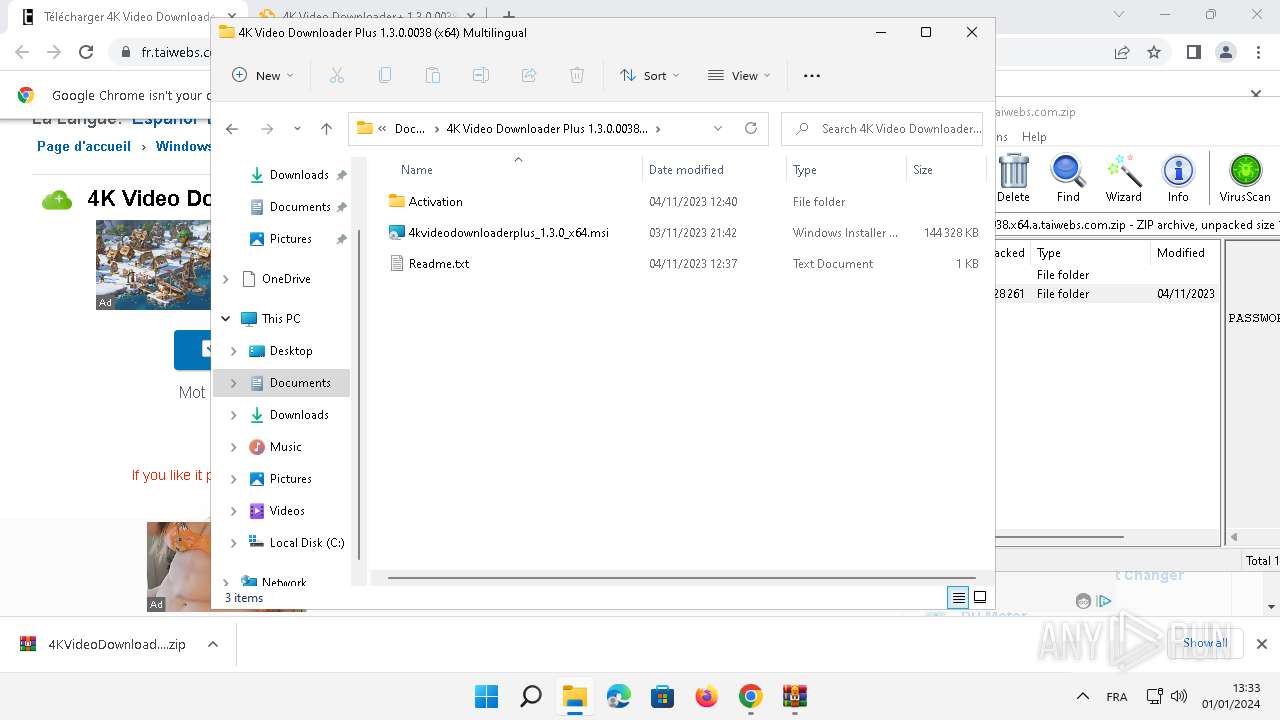
Task: Click the Copy icon in Explorer toolbar
Action: tap(385, 75)
